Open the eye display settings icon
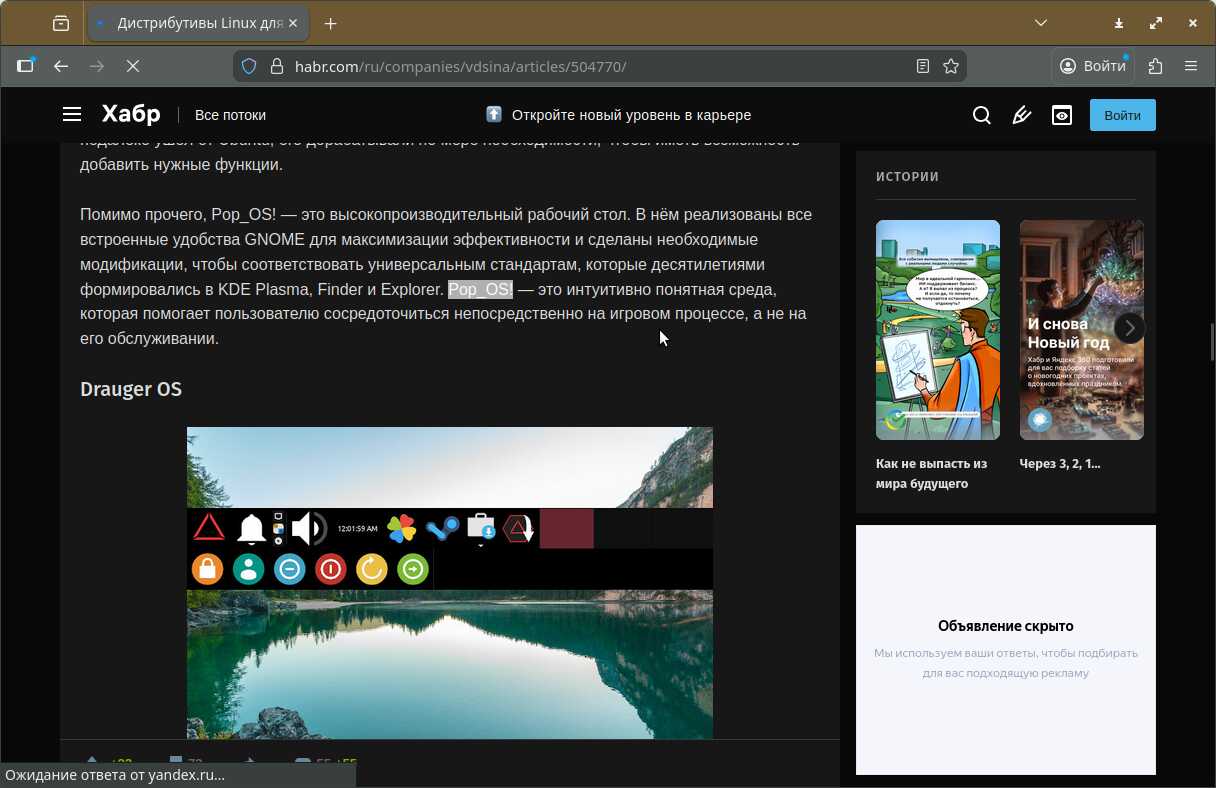 1062,115
